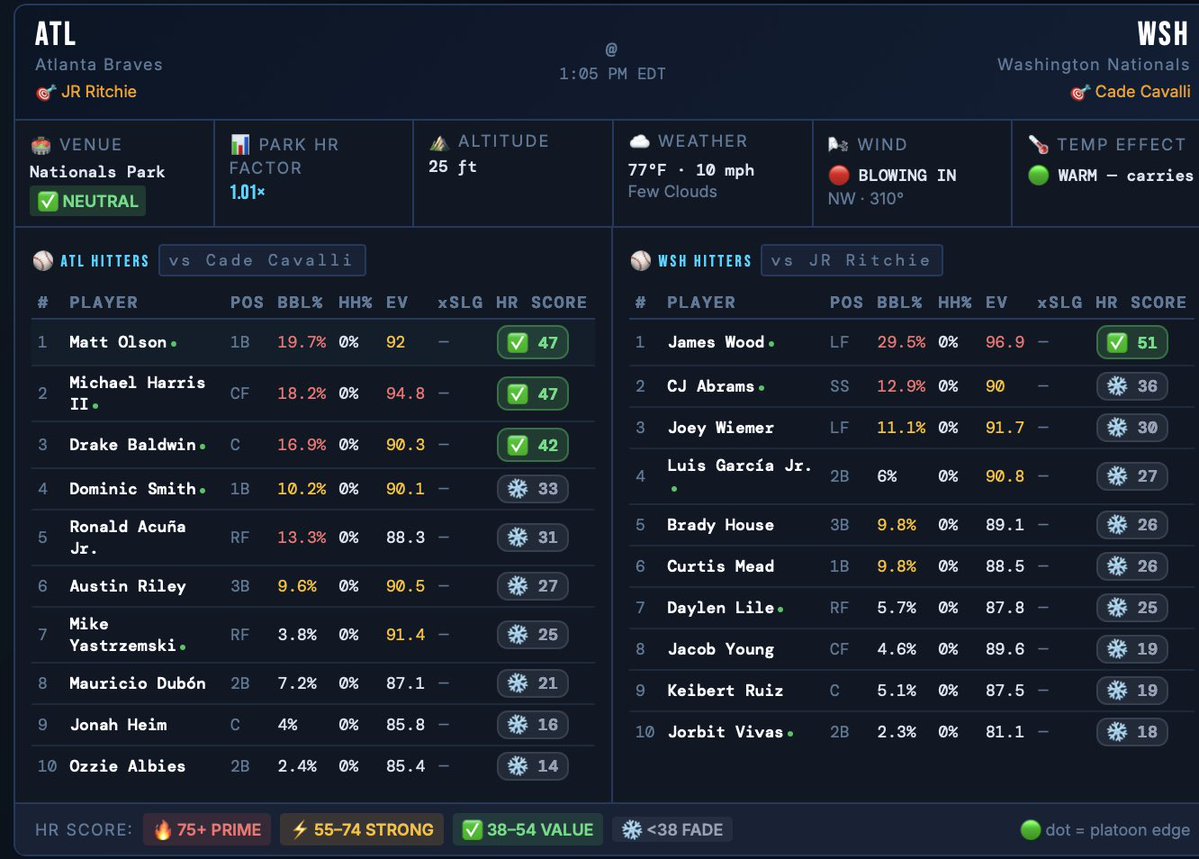The width and height of the screenshot is (1199, 859).
Task: Select Jonah Heim player name
Action: coord(119,724)
